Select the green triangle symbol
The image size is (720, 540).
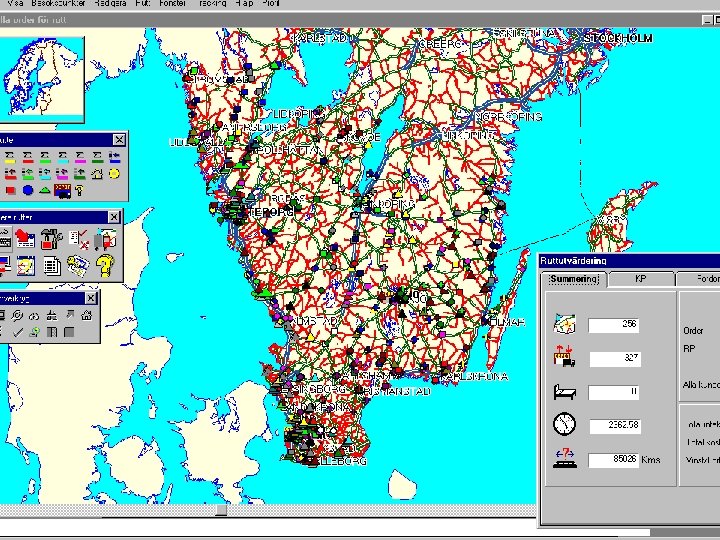[x=45, y=190]
